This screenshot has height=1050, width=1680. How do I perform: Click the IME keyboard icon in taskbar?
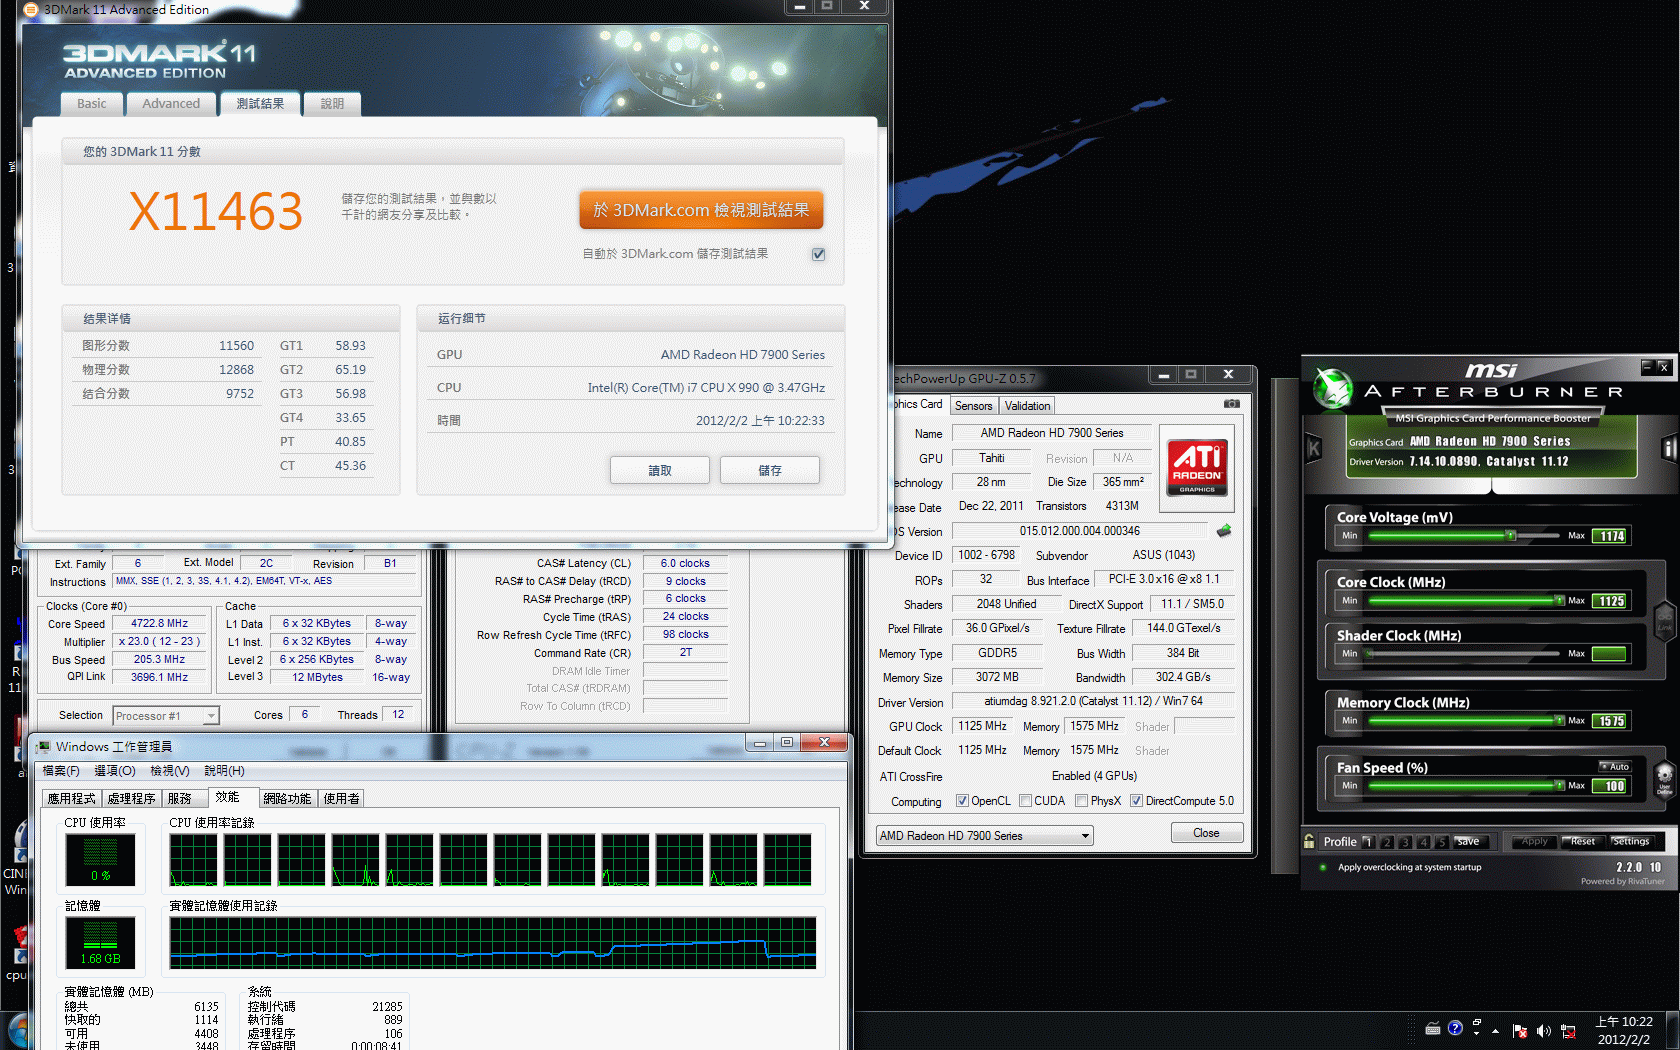1433,1028
